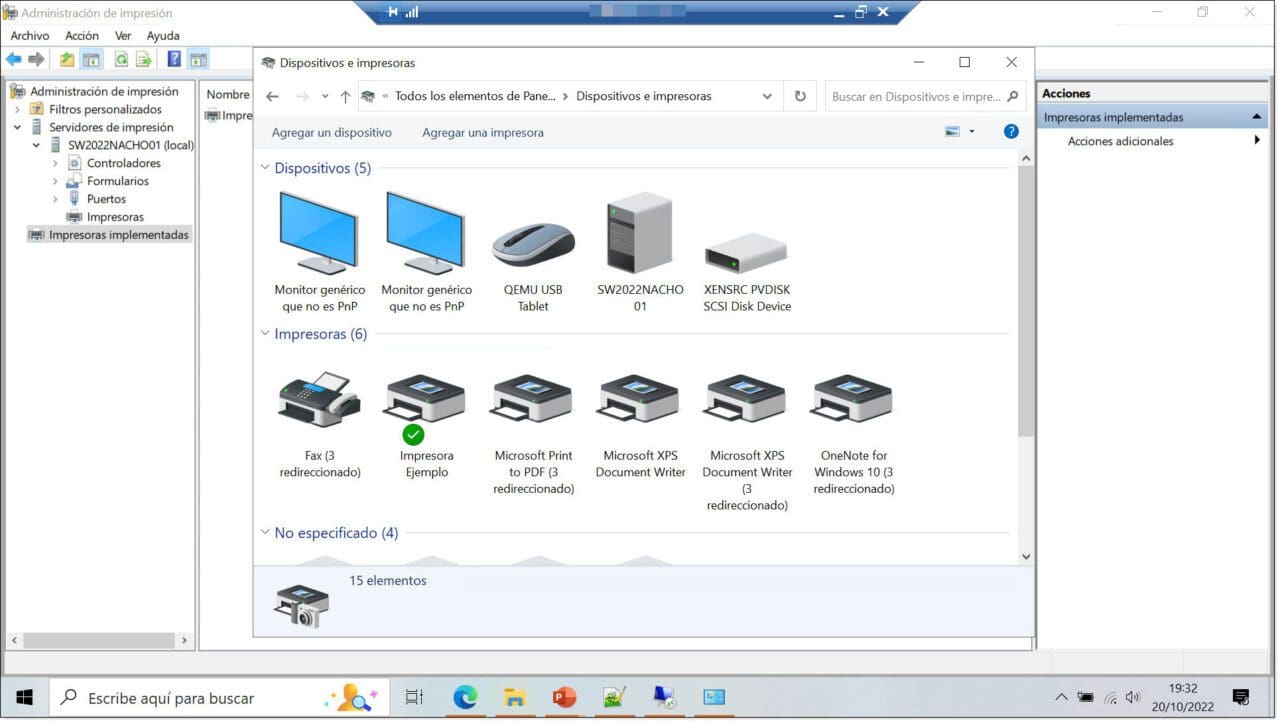Click the up-one-level folder icon in toolbar
The image size is (1280, 723).
pyautogui.click(x=67, y=60)
